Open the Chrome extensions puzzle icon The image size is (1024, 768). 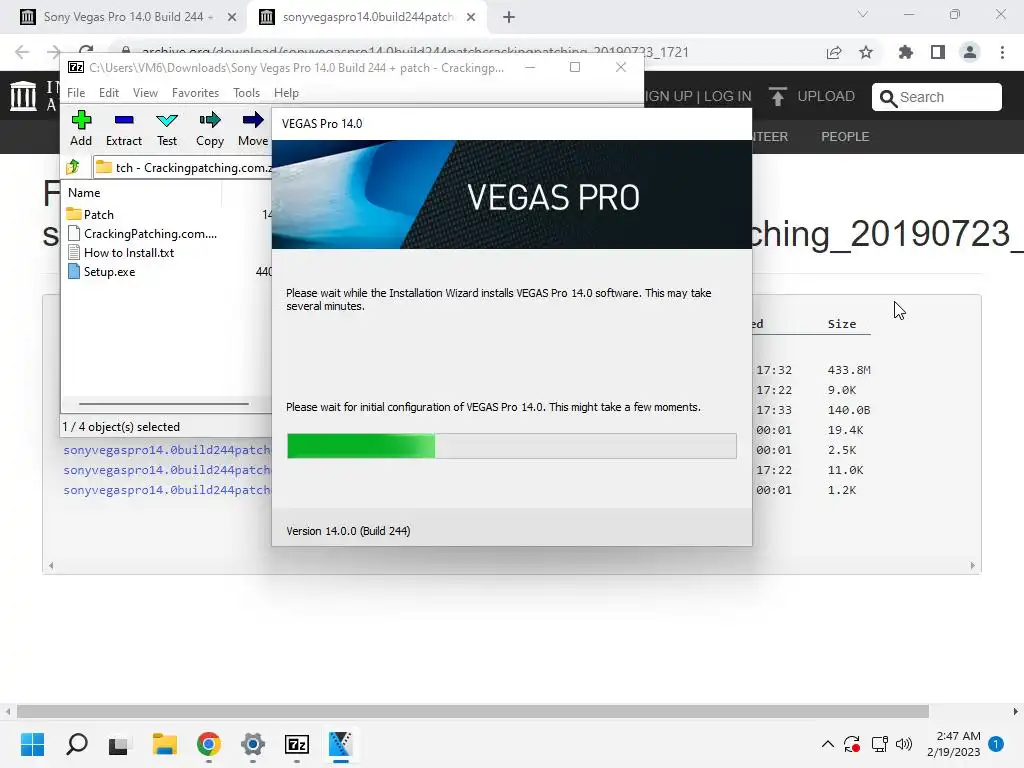click(906, 52)
